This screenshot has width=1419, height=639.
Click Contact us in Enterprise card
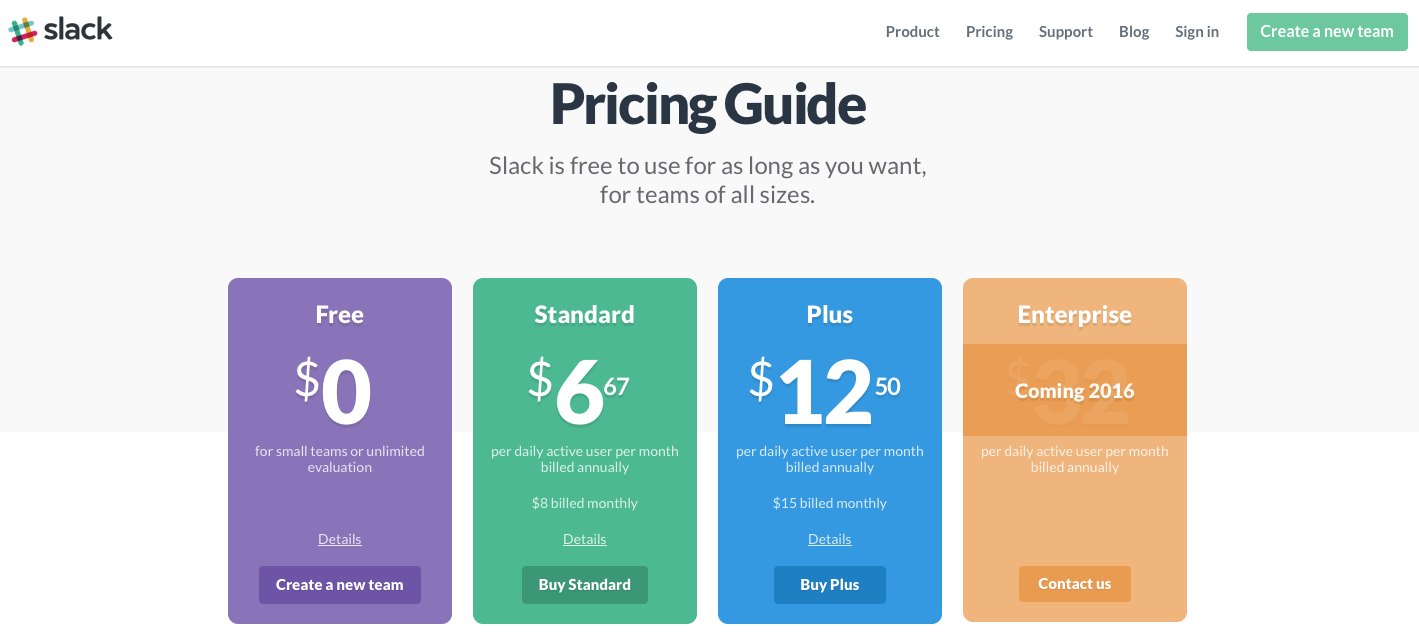[1075, 584]
